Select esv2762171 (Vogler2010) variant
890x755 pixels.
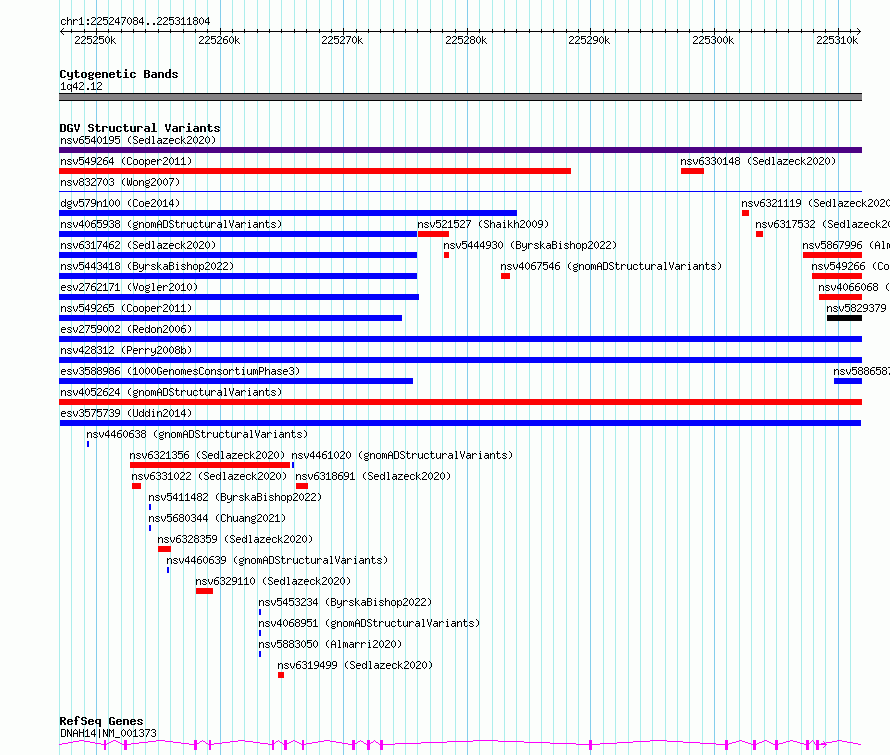(x=129, y=287)
